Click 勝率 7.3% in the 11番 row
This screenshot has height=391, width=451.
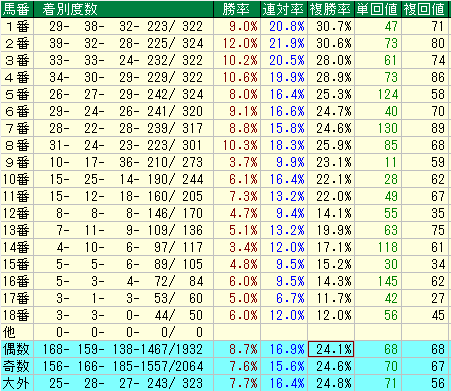coord(237,196)
